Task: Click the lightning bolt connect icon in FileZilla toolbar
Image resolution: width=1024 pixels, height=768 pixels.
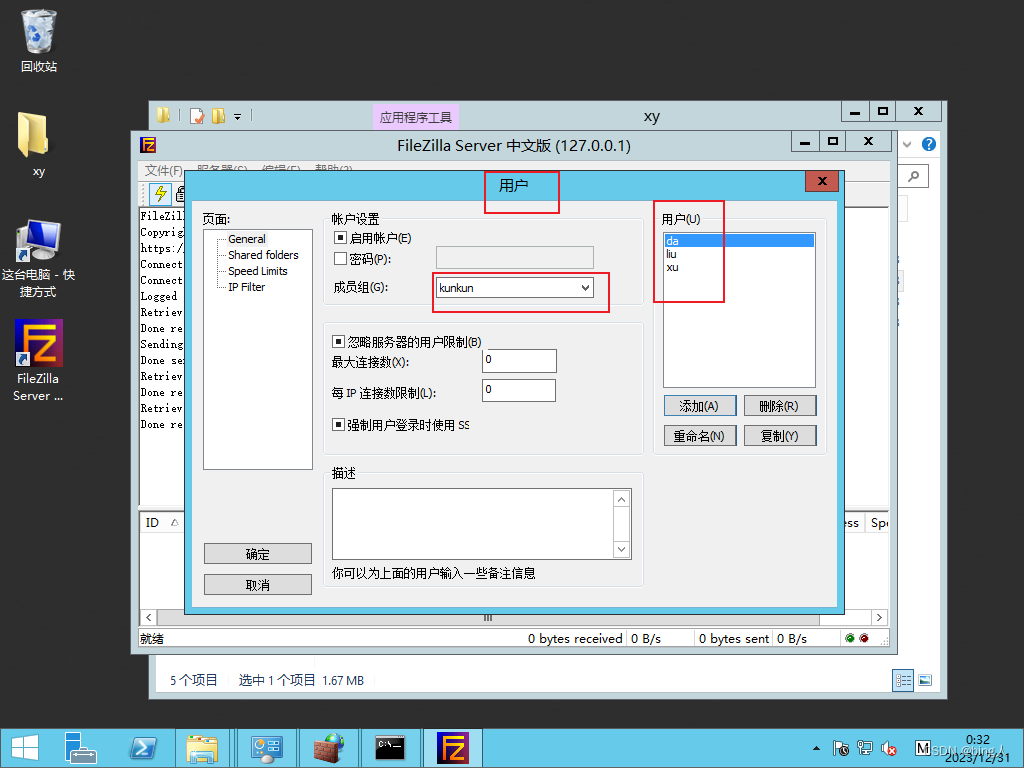Action: pyautogui.click(x=160, y=193)
